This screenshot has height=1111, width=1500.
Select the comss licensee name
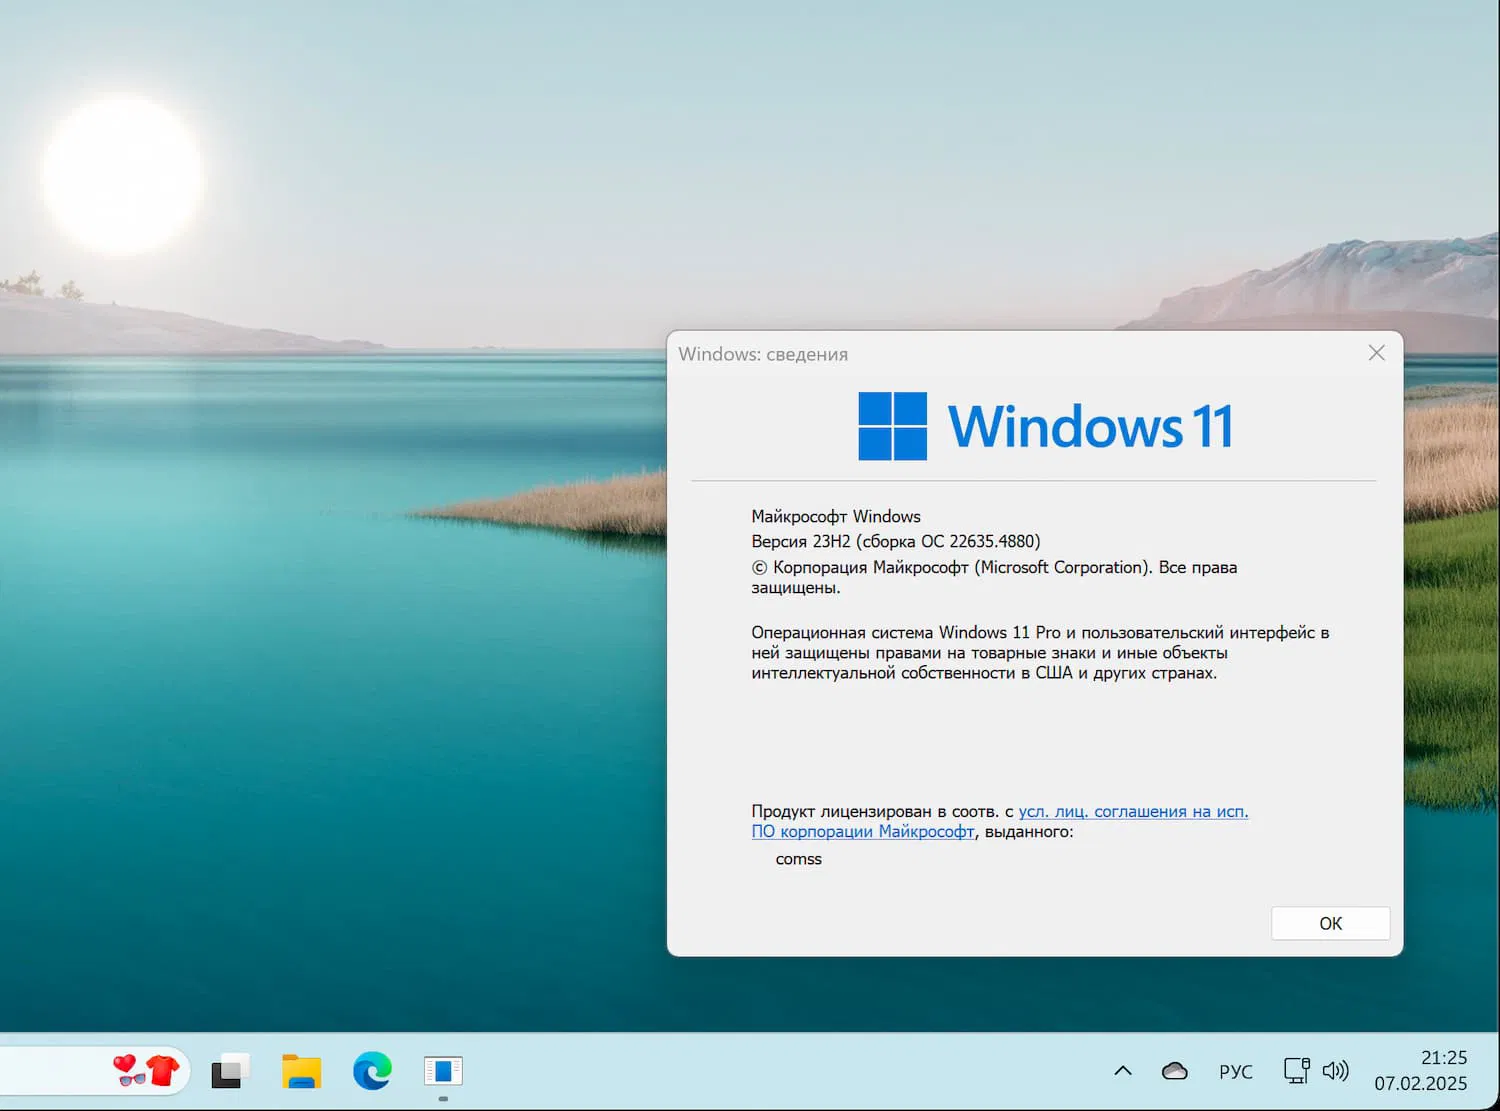tap(798, 858)
